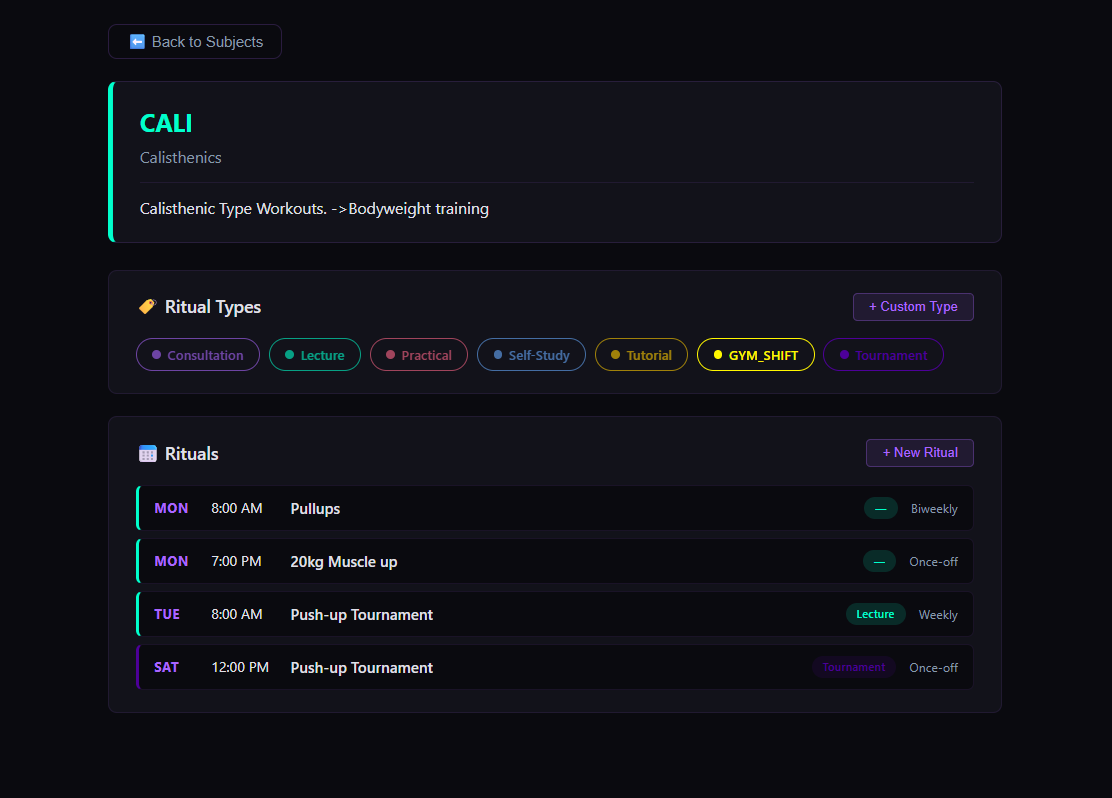Add a custom ritual type
Screen dimensions: 1112x798
[x=913, y=307]
